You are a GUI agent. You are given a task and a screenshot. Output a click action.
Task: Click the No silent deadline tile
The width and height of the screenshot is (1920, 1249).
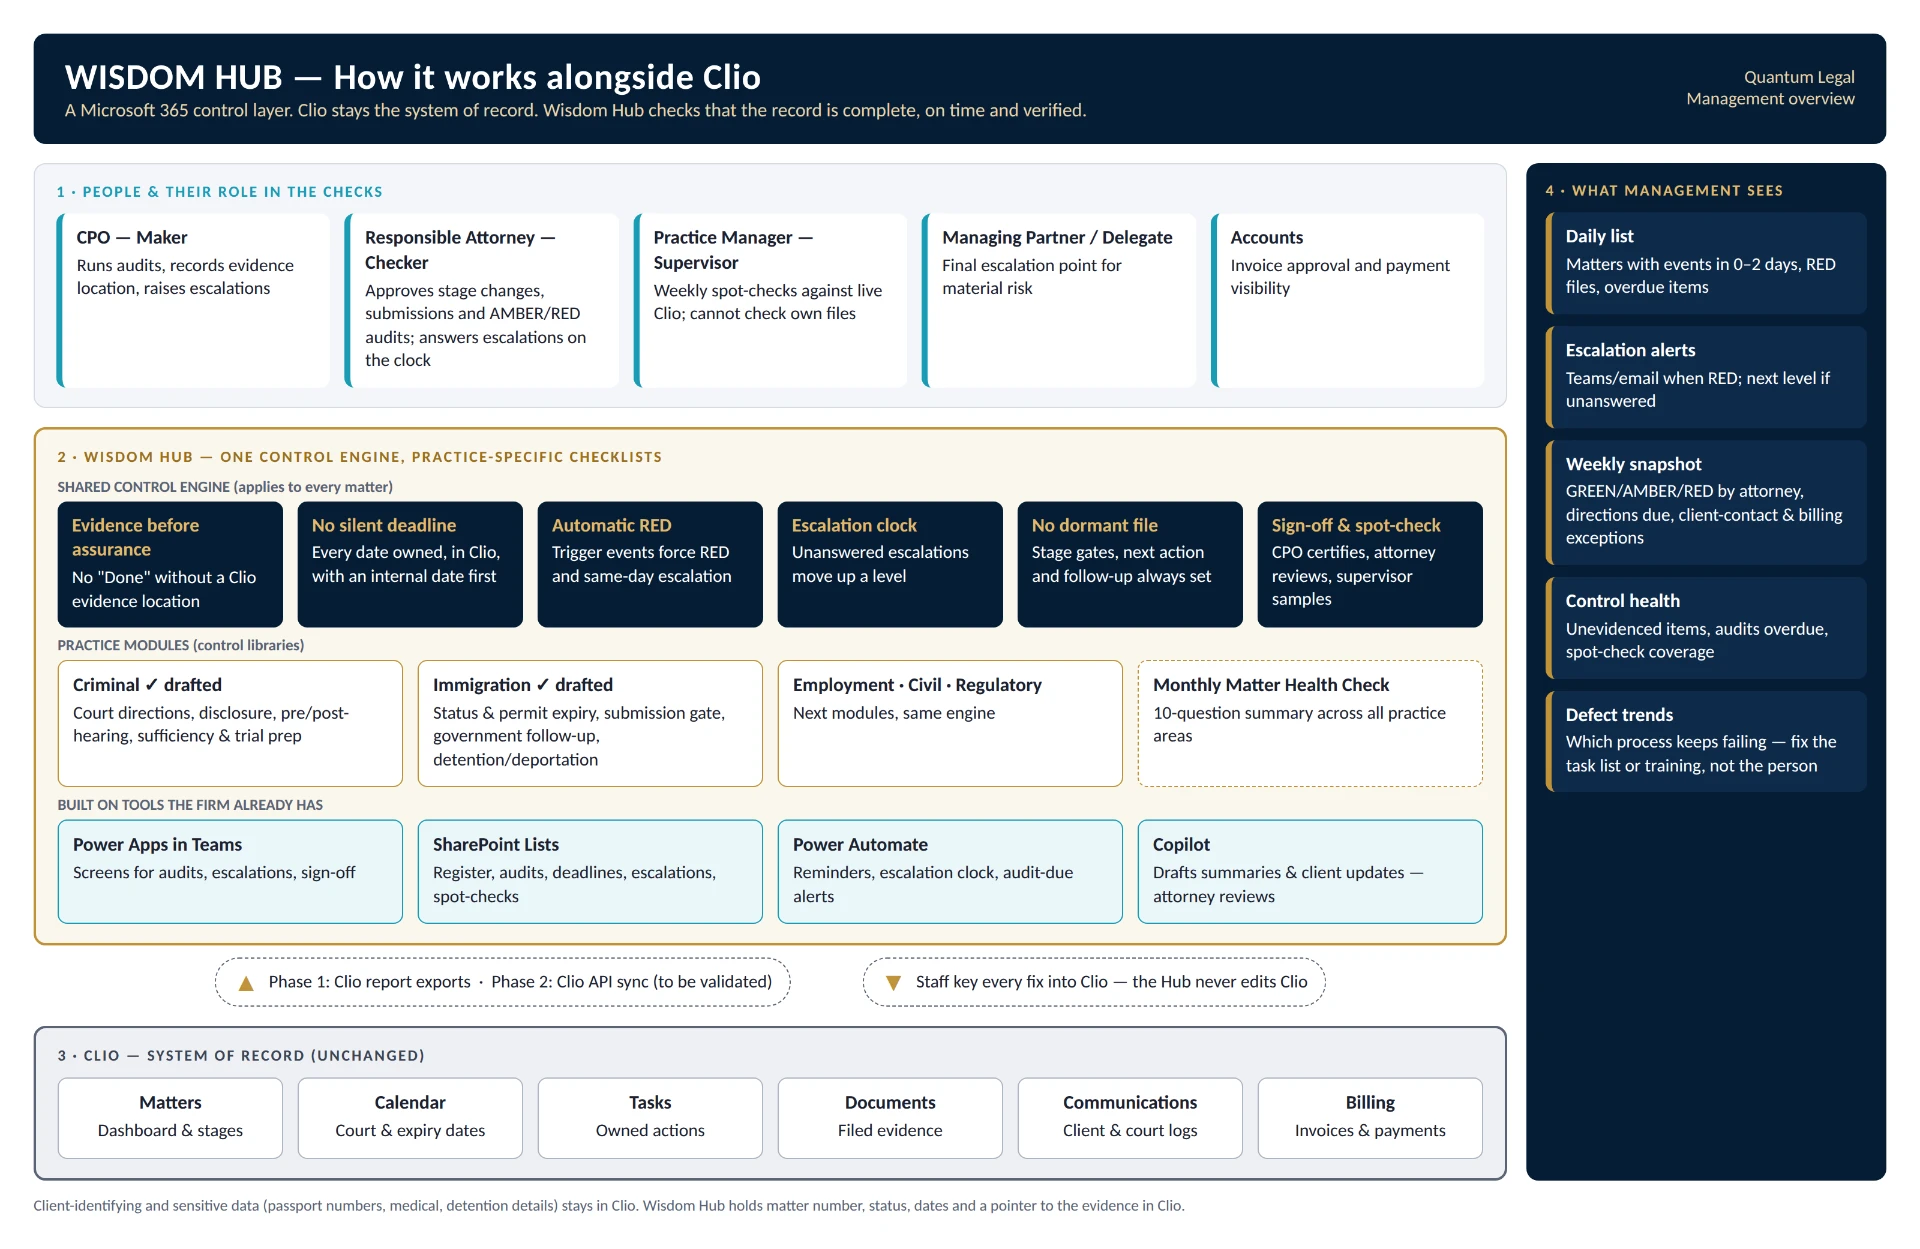tap(410, 564)
